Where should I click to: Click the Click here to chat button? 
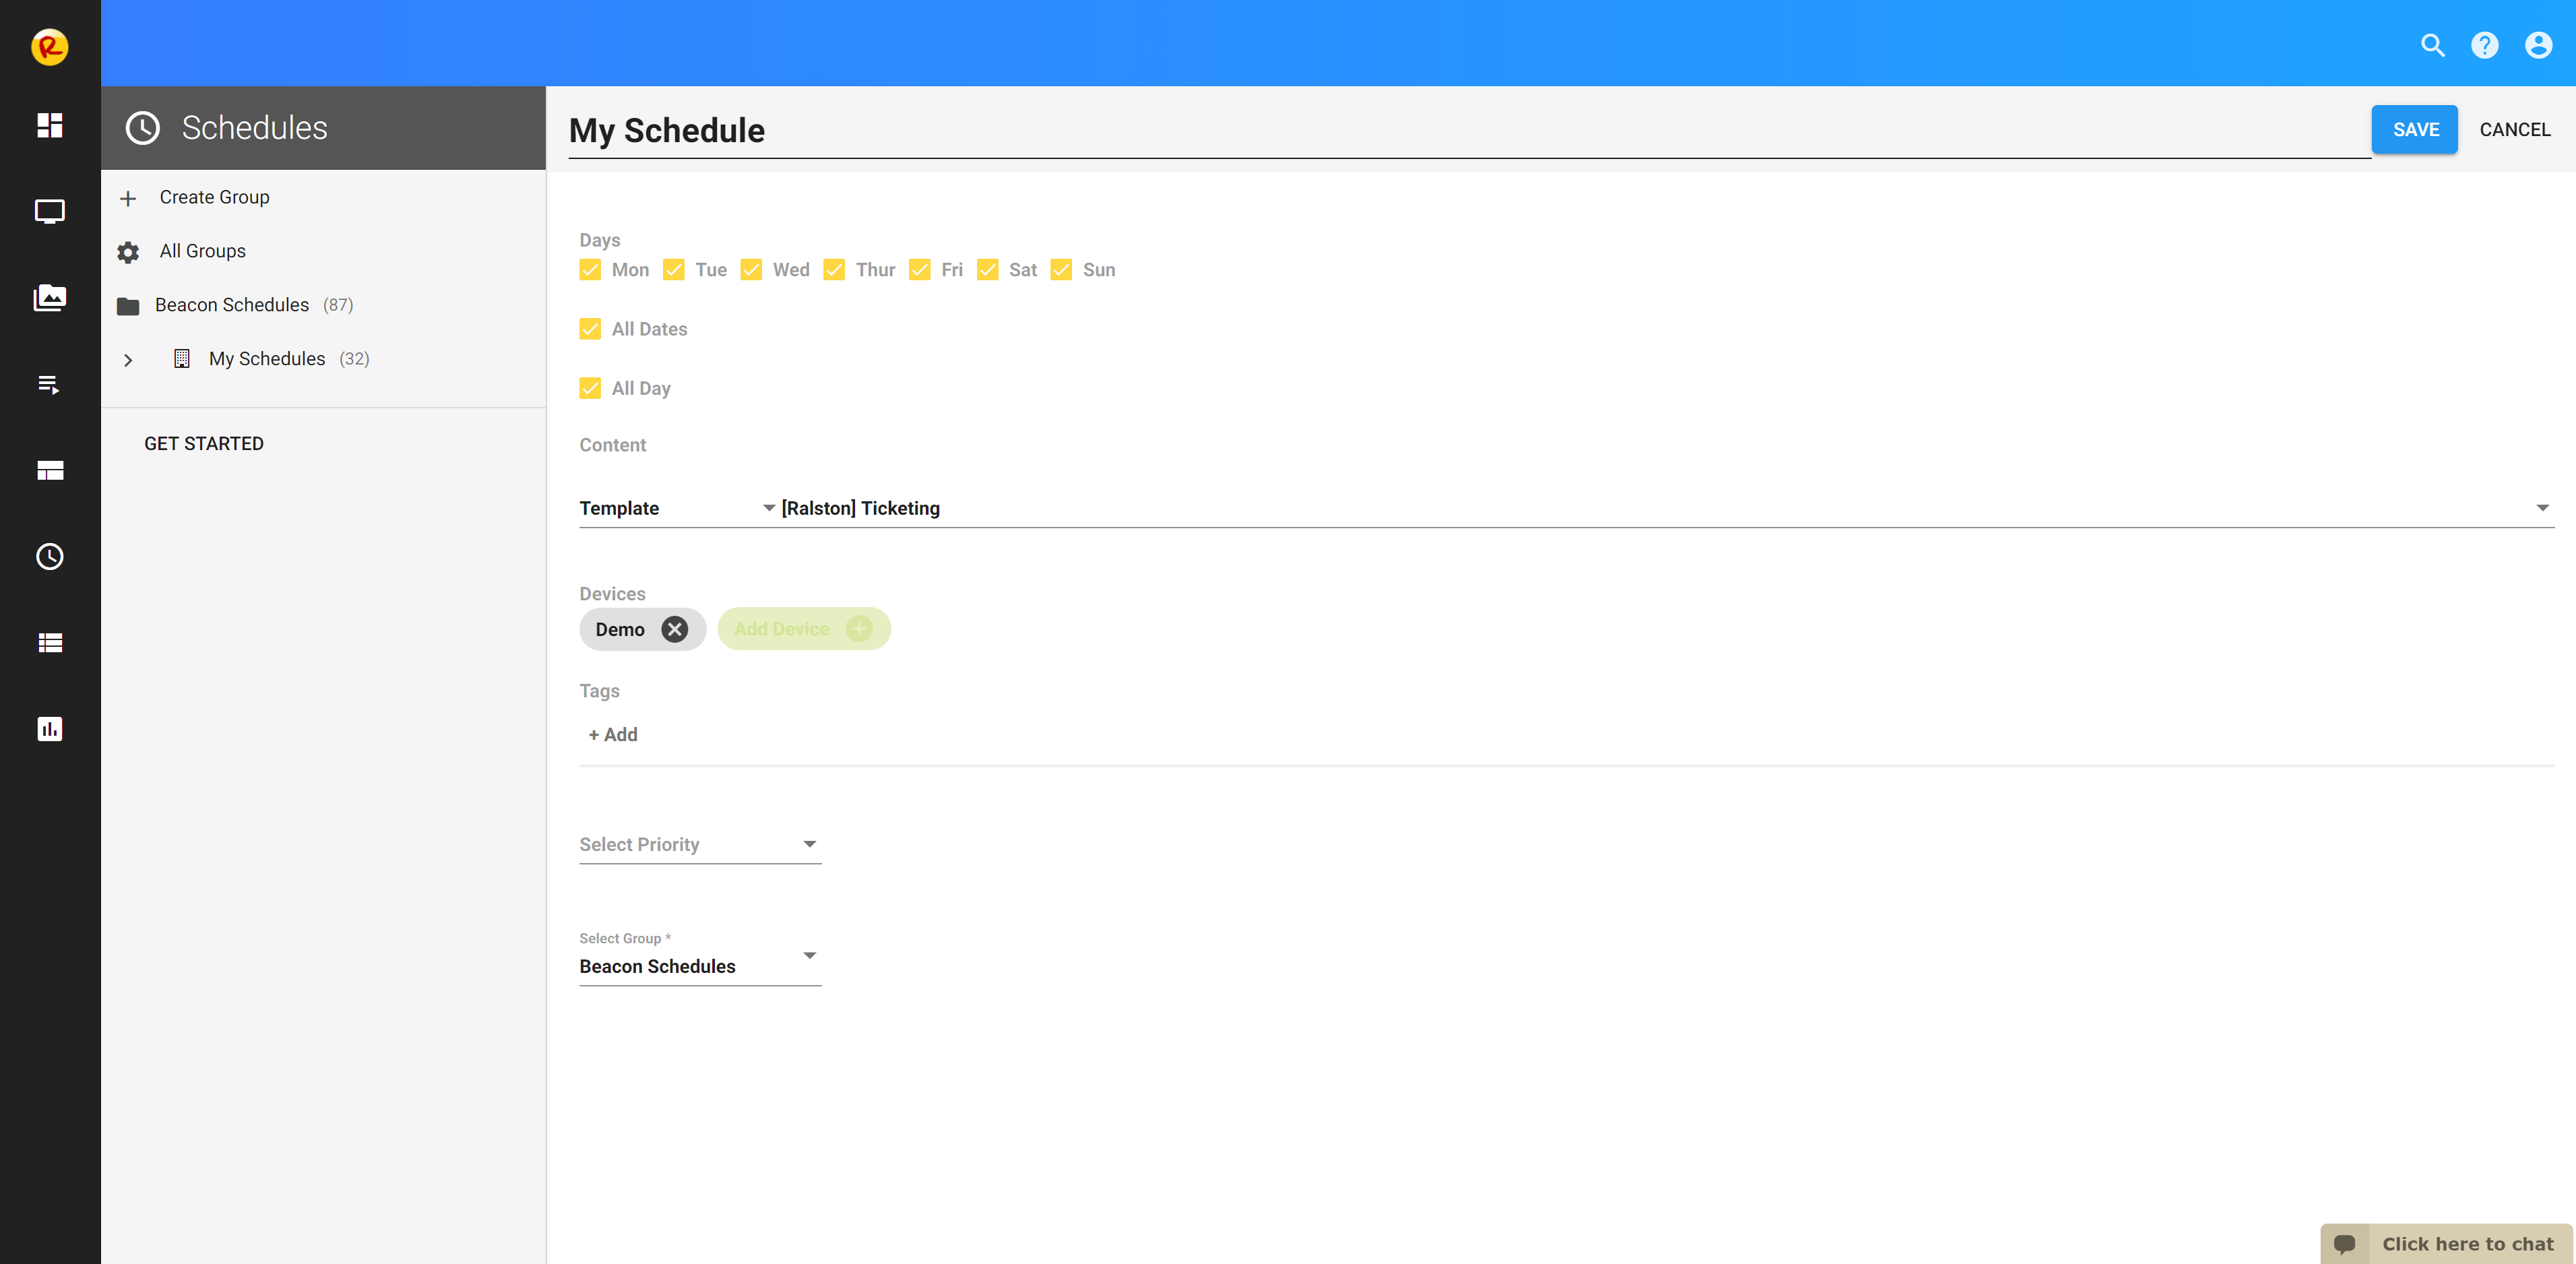point(2446,1244)
